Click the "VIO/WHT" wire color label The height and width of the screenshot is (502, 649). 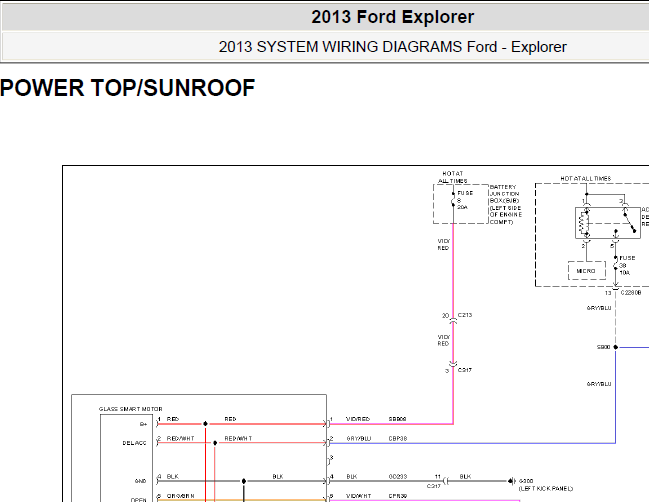coord(359,495)
